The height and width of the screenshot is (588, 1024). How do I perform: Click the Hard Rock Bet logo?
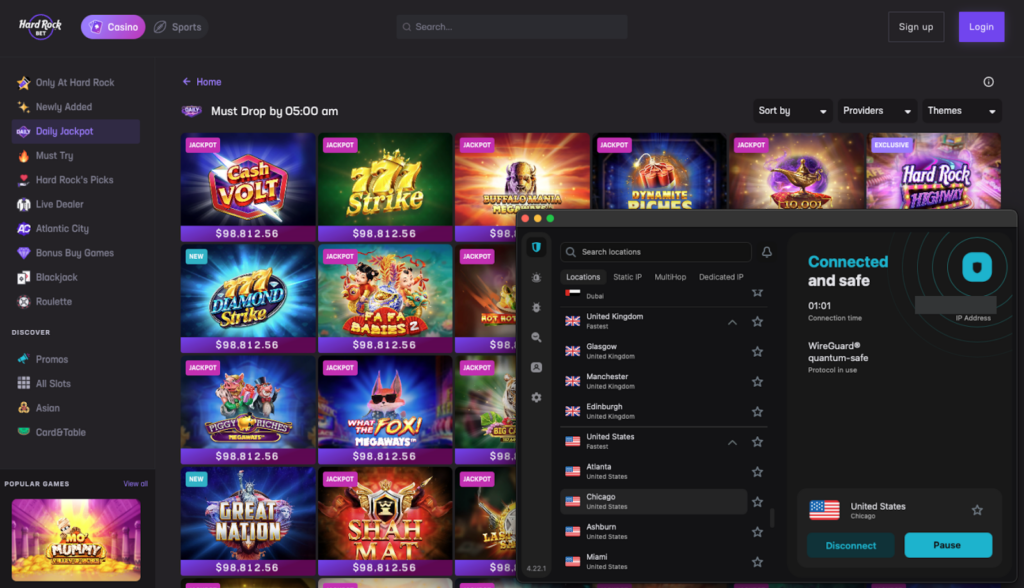coord(40,27)
